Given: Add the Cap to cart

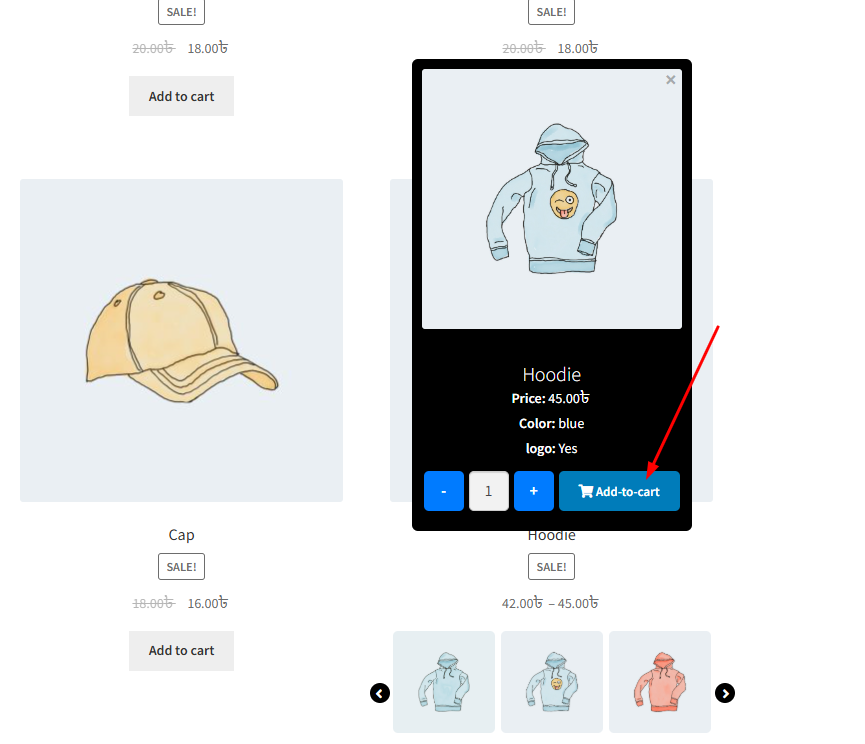Looking at the screenshot, I should (x=181, y=651).
